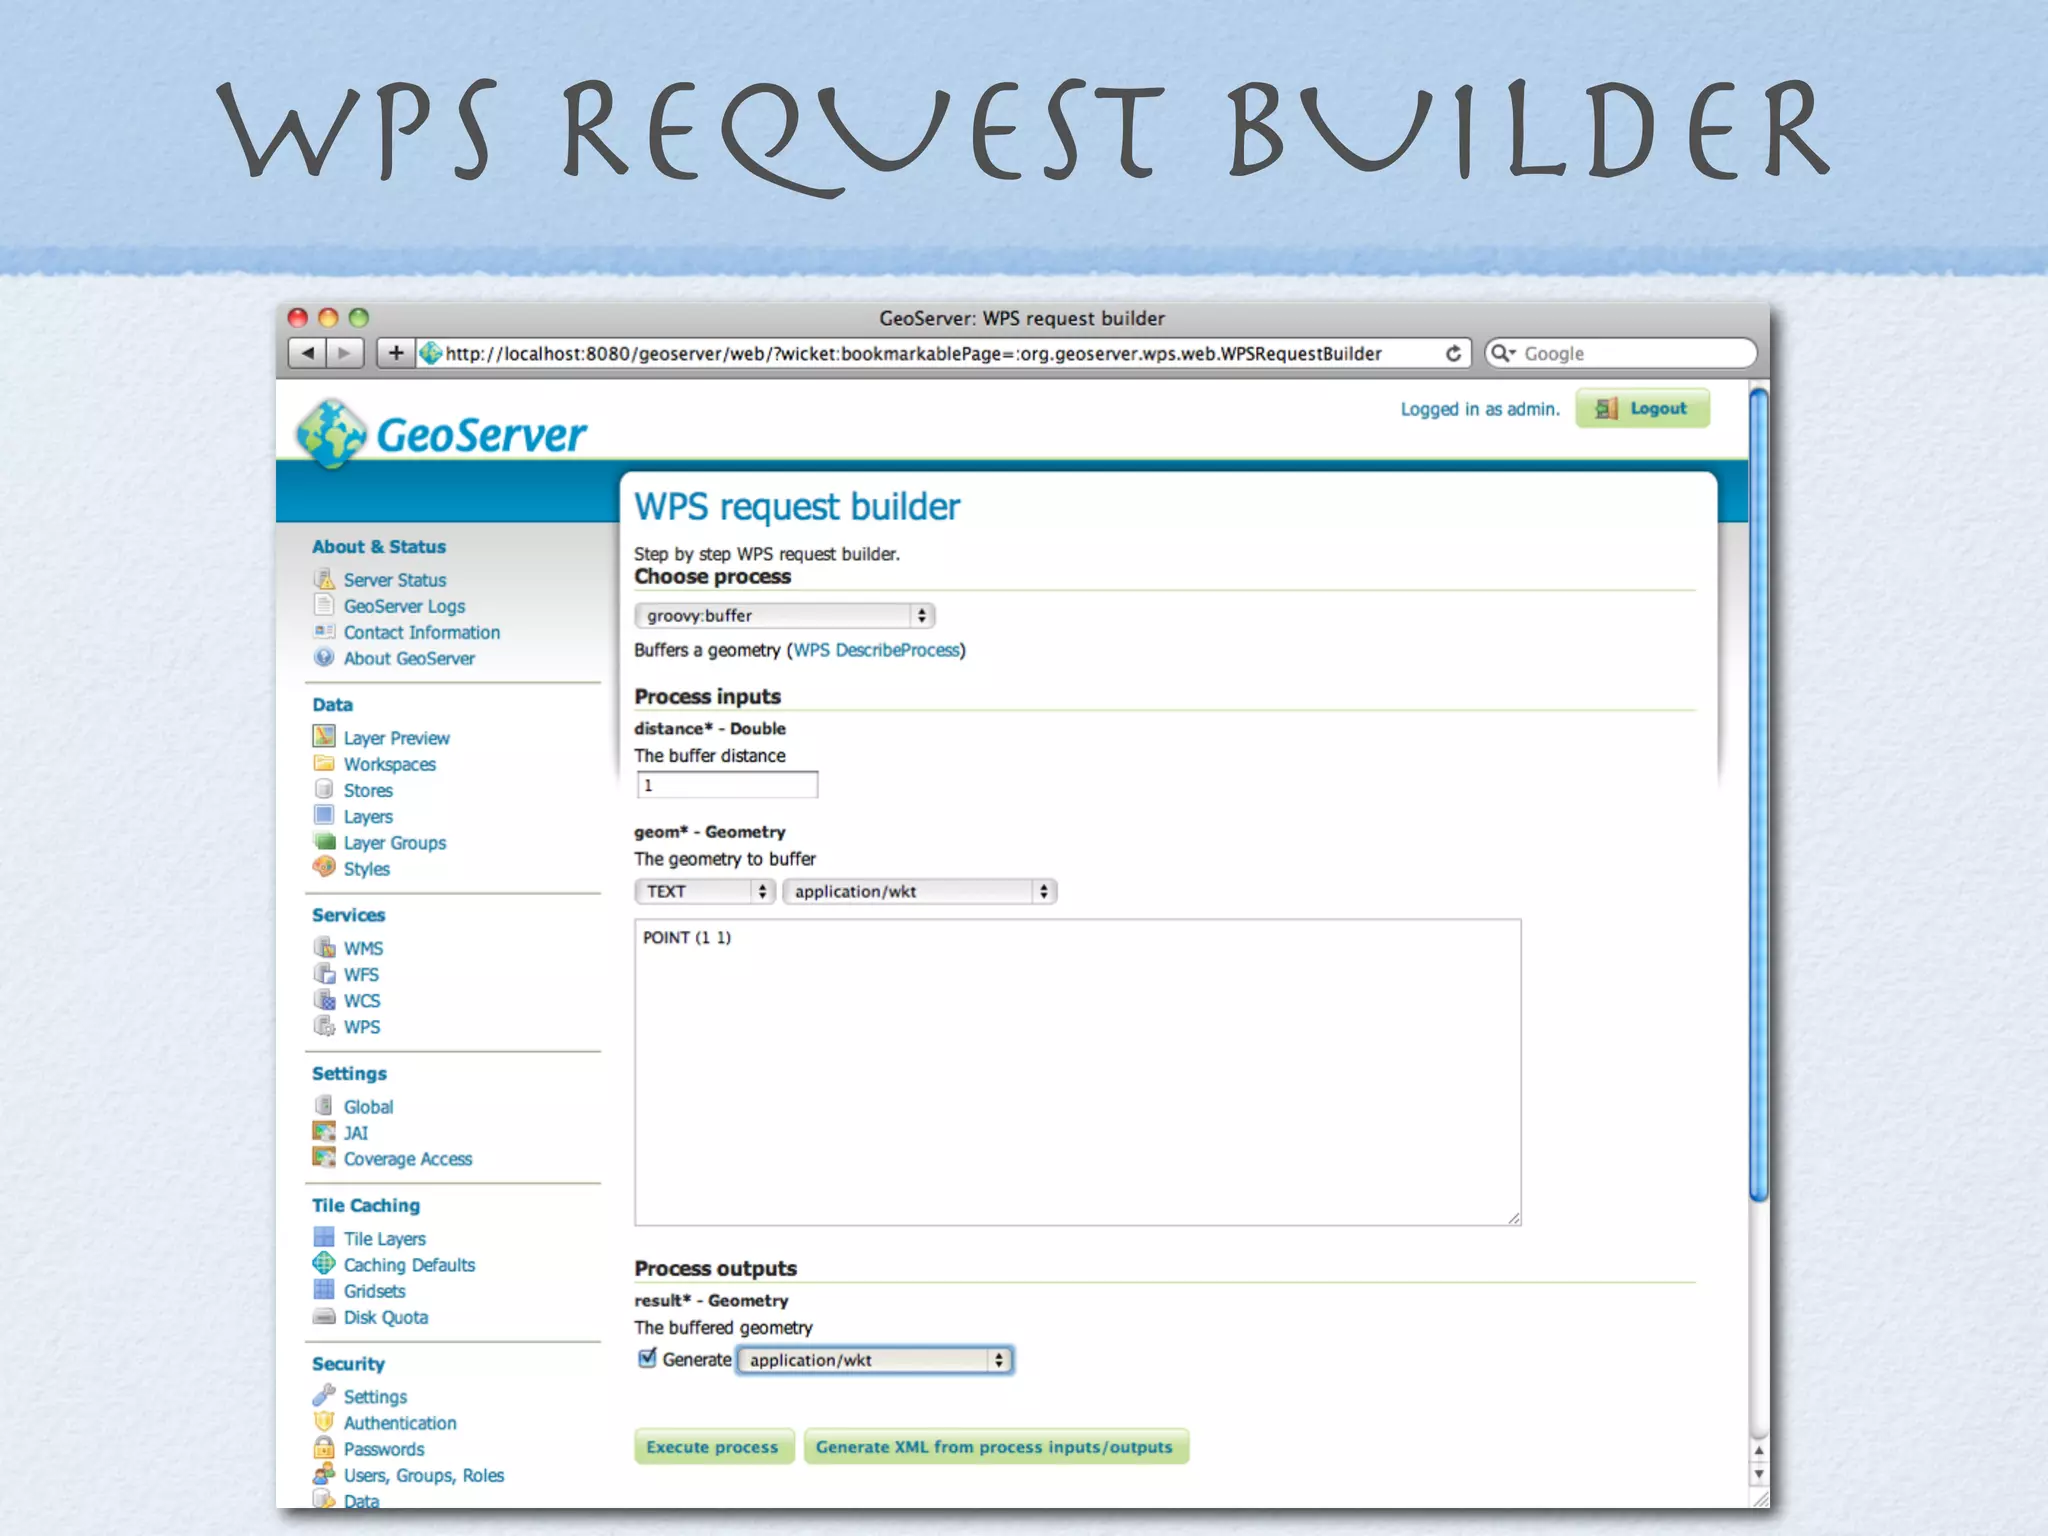Open the result output application/wkt dropdown

(x=875, y=1360)
